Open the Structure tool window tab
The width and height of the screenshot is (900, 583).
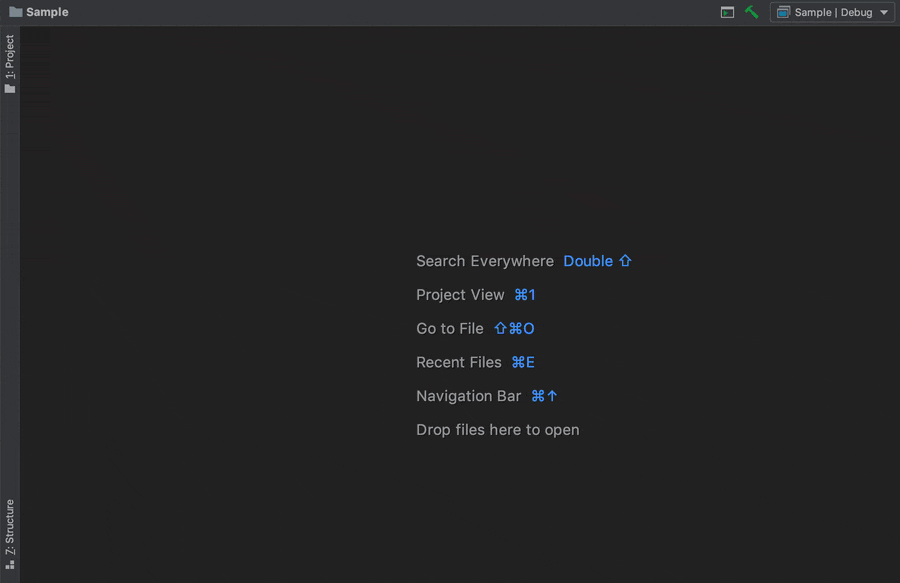(x=10, y=534)
